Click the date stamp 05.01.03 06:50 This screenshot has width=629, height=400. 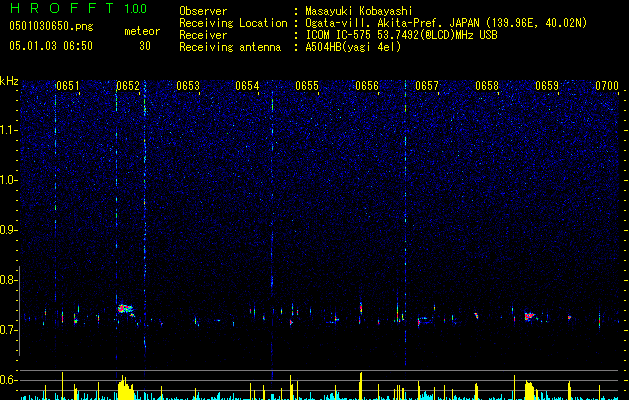51,46
